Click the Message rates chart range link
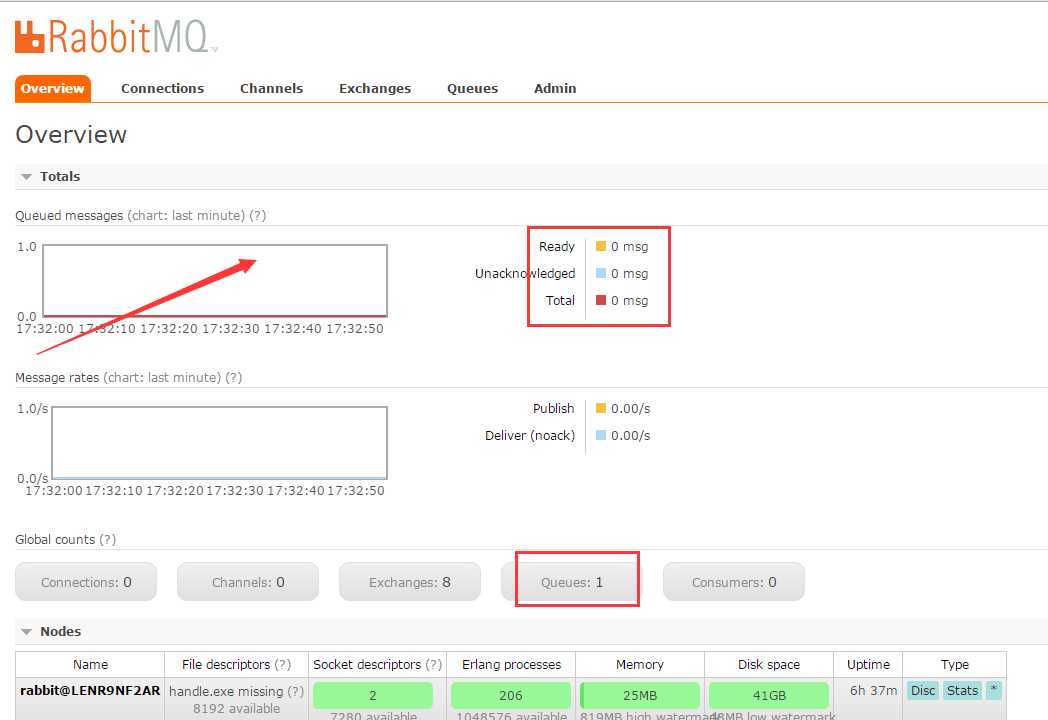Image resolution: width=1048 pixels, height=720 pixels. pos(162,377)
